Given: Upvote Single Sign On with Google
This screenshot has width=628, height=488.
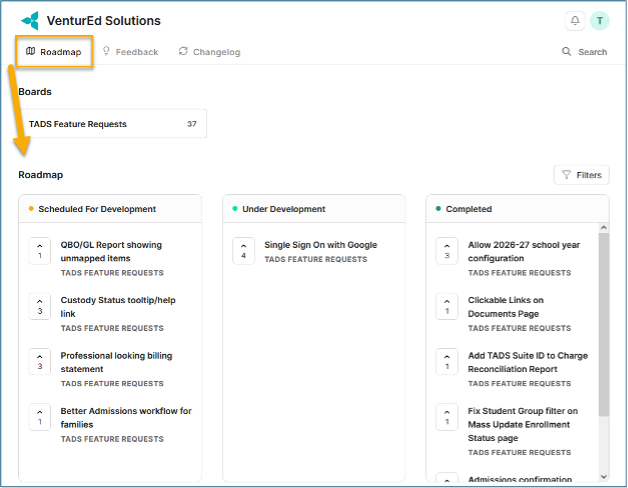Looking at the screenshot, I should [x=244, y=251].
